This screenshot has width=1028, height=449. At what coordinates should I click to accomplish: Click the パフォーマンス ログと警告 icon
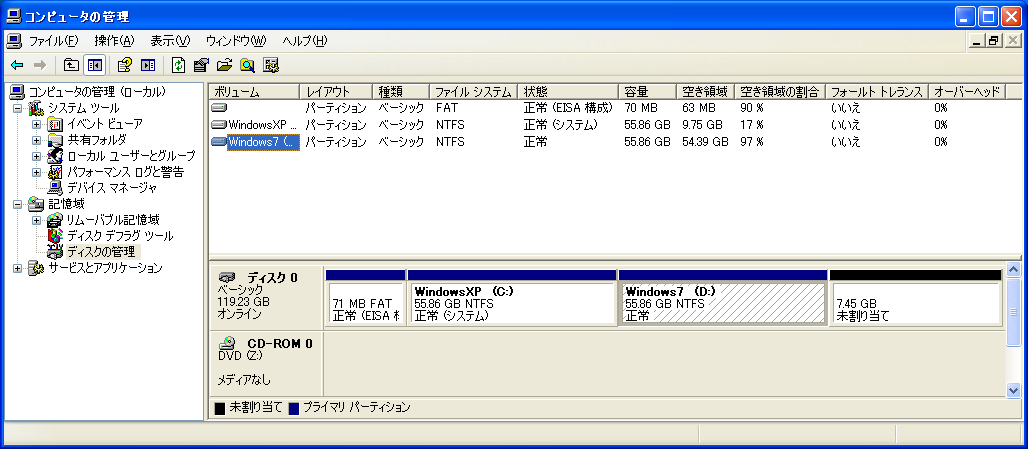pyautogui.click(x=56, y=172)
